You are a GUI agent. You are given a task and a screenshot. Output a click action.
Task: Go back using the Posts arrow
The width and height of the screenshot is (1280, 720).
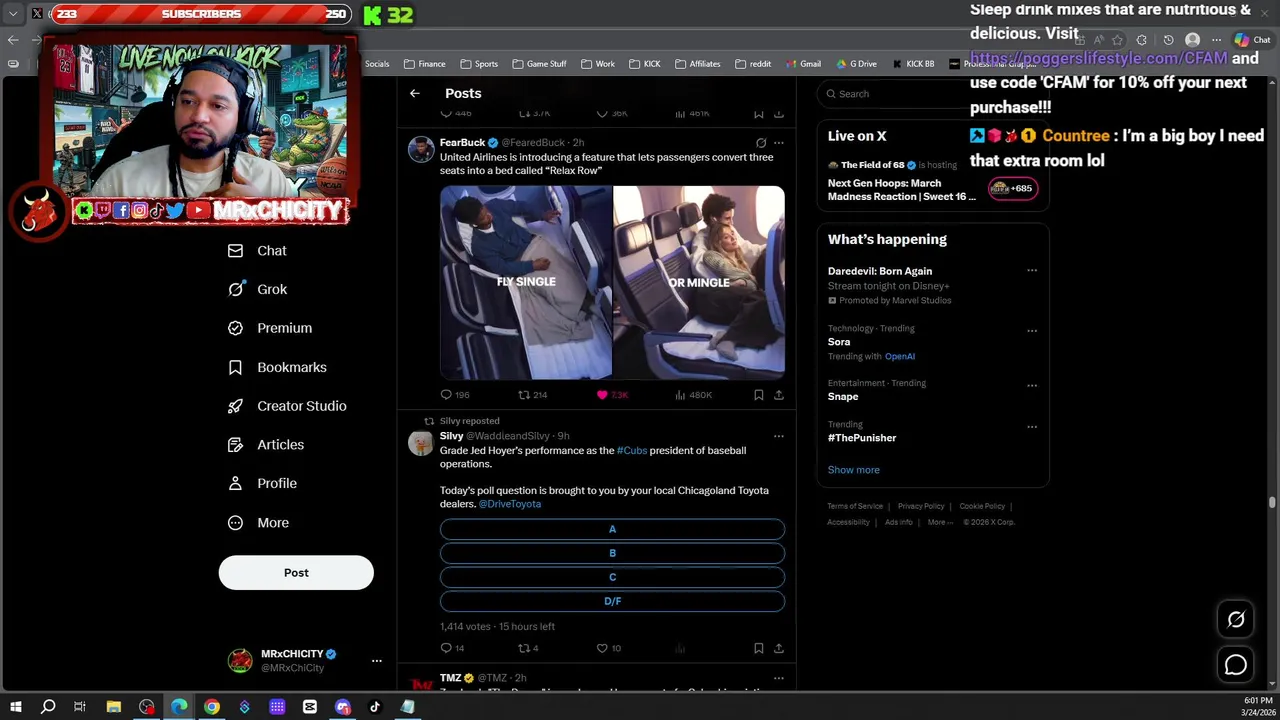click(x=415, y=93)
